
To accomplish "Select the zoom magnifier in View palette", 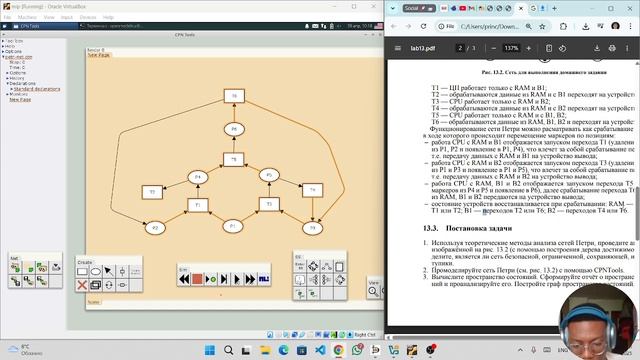I will [x=373, y=291].
